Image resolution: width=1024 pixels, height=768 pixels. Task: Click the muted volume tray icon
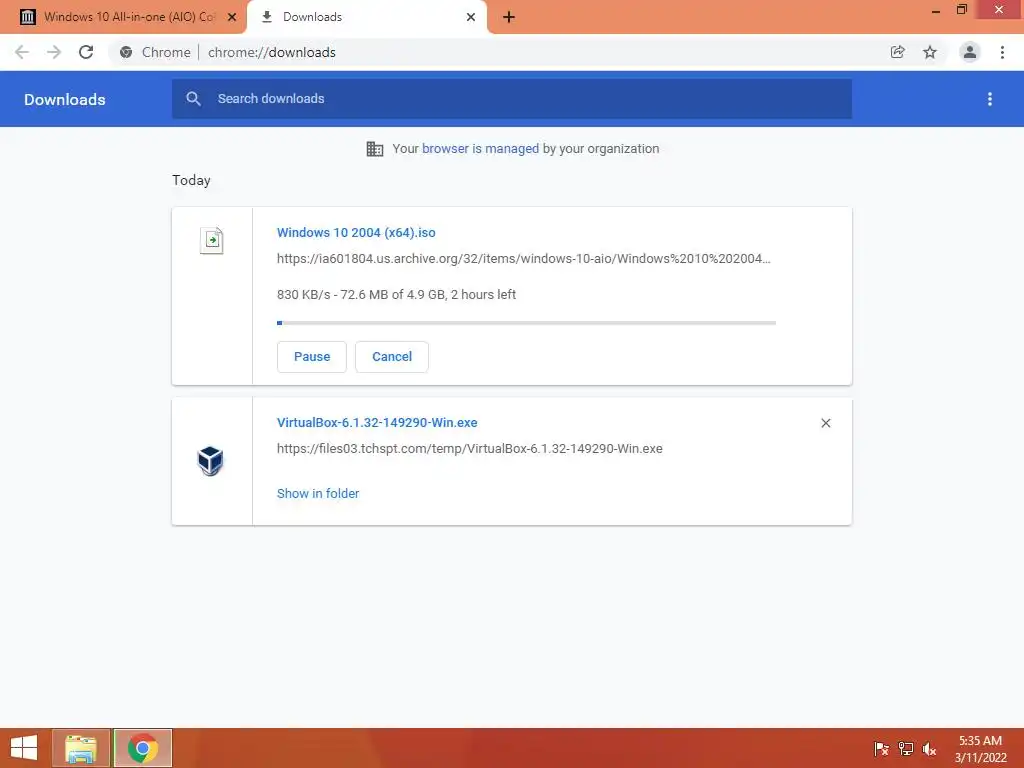929,748
